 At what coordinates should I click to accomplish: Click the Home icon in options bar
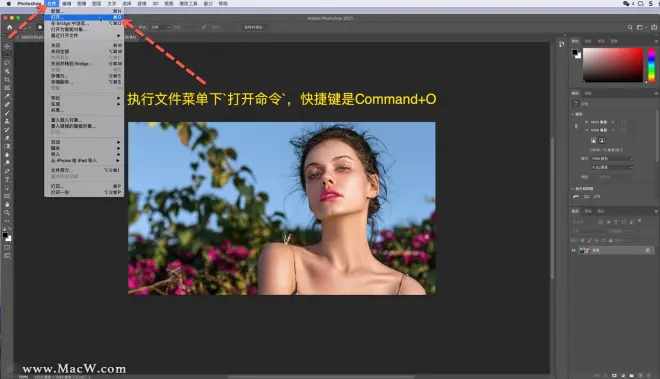click(9, 27)
